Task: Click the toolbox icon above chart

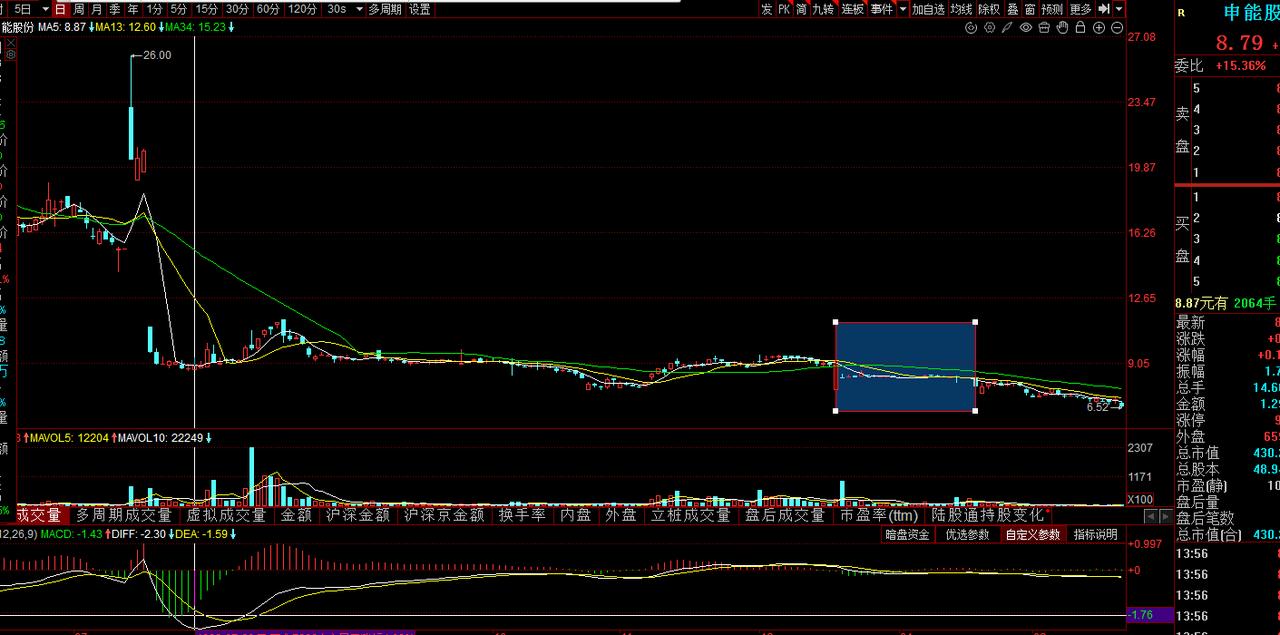Action: pos(1045,27)
